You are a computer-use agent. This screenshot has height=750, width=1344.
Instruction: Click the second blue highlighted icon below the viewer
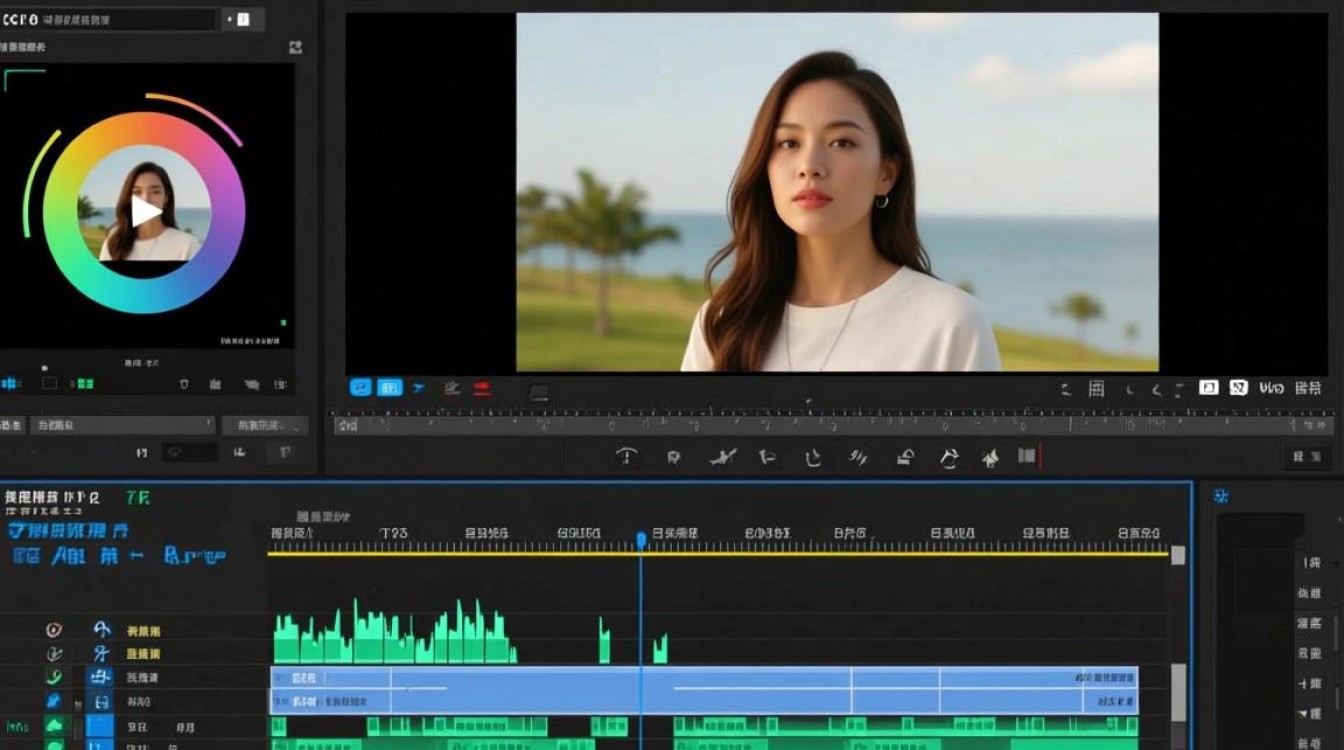[x=390, y=387]
